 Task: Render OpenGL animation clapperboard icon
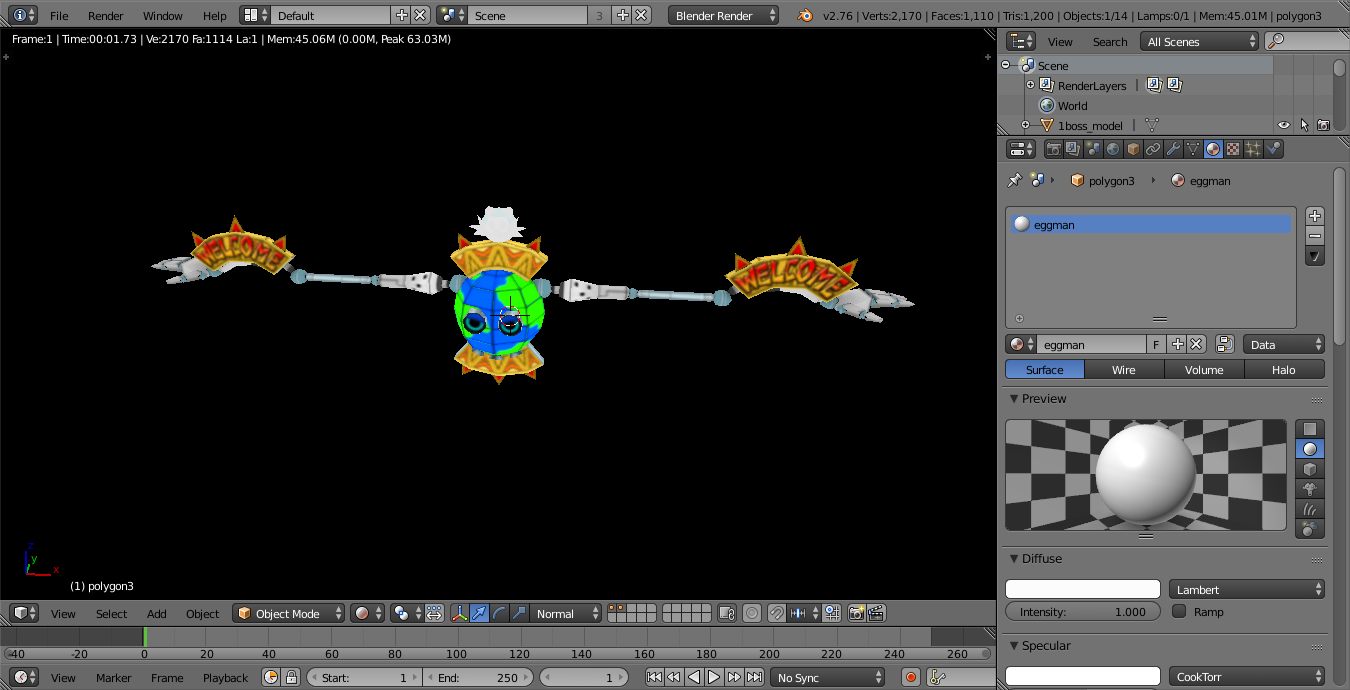point(876,613)
